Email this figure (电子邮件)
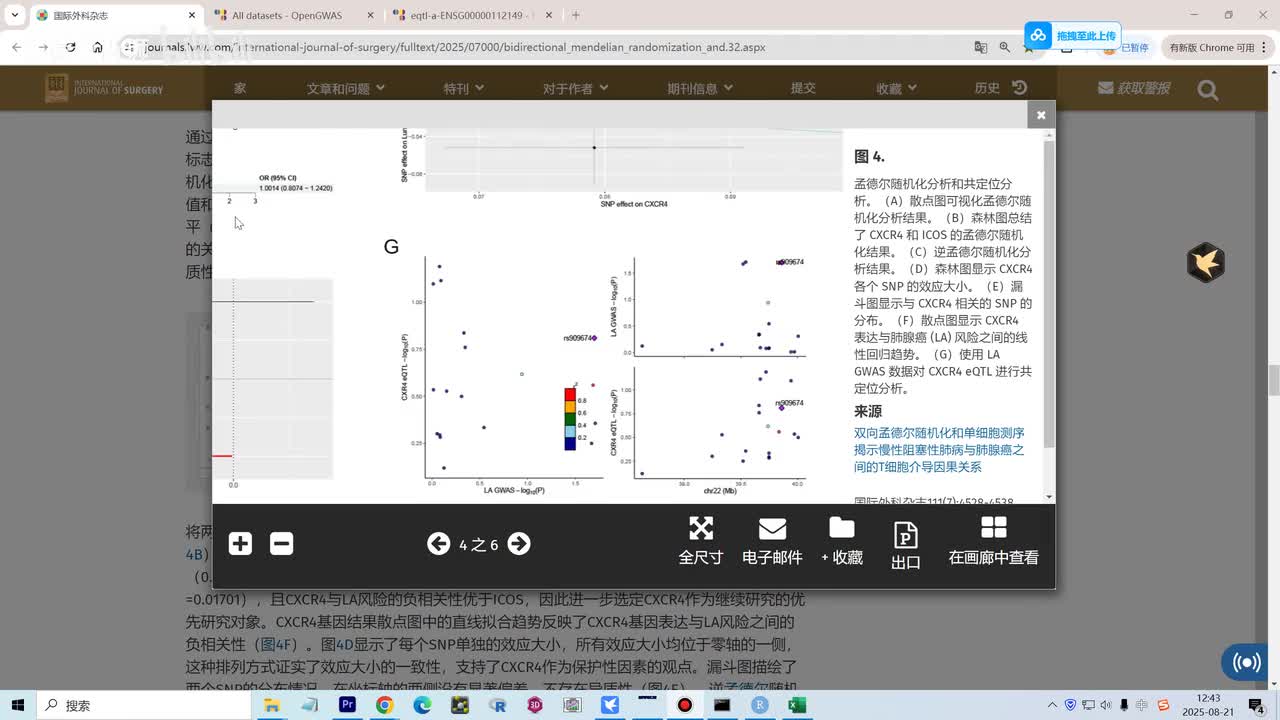Image resolution: width=1280 pixels, height=720 pixels. [772, 541]
